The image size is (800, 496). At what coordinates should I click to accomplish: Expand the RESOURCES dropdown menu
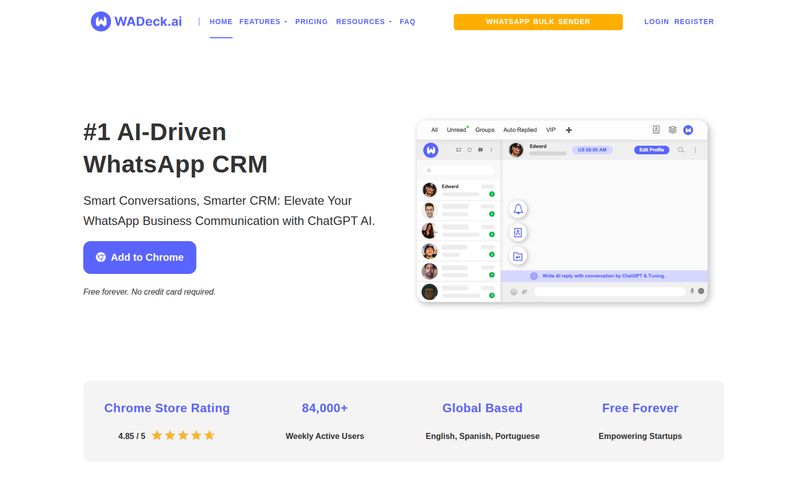coord(363,21)
